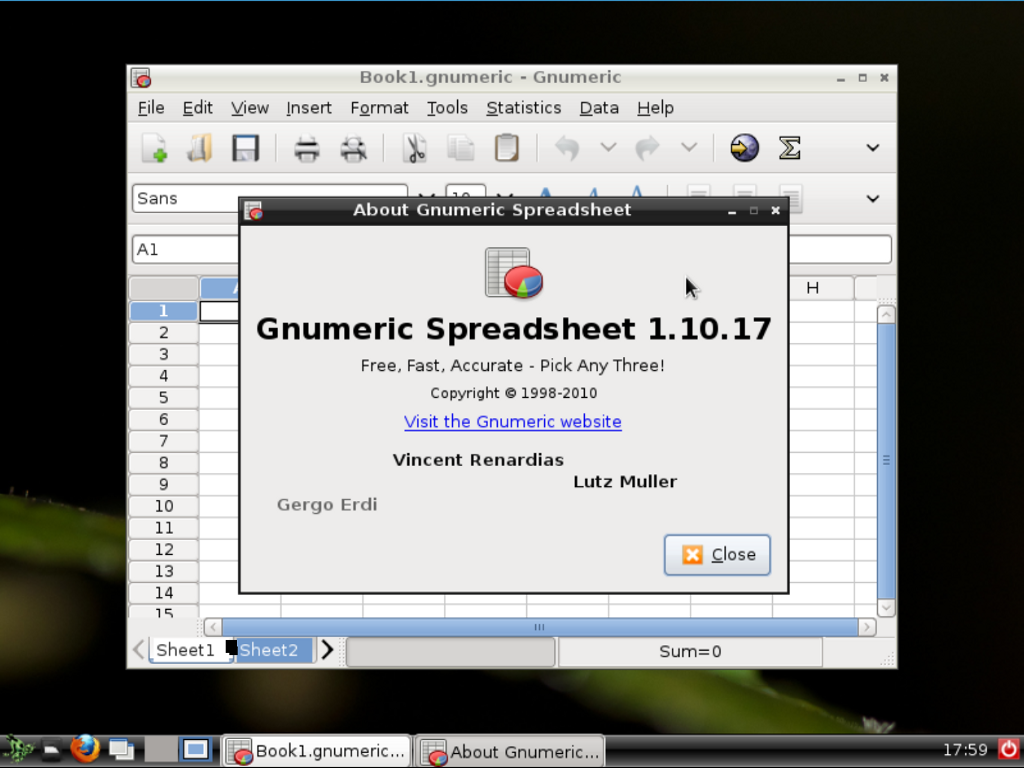Screen dimensions: 1024x768
Task: Click the vertical scrollbar thumb
Action: pos(886,460)
